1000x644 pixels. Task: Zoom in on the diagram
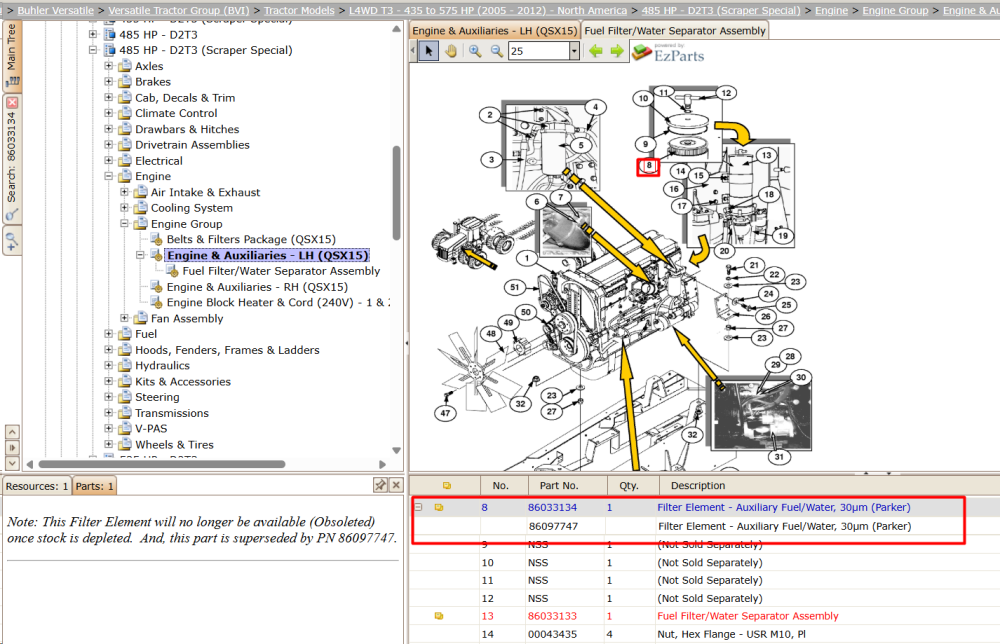tap(475, 51)
